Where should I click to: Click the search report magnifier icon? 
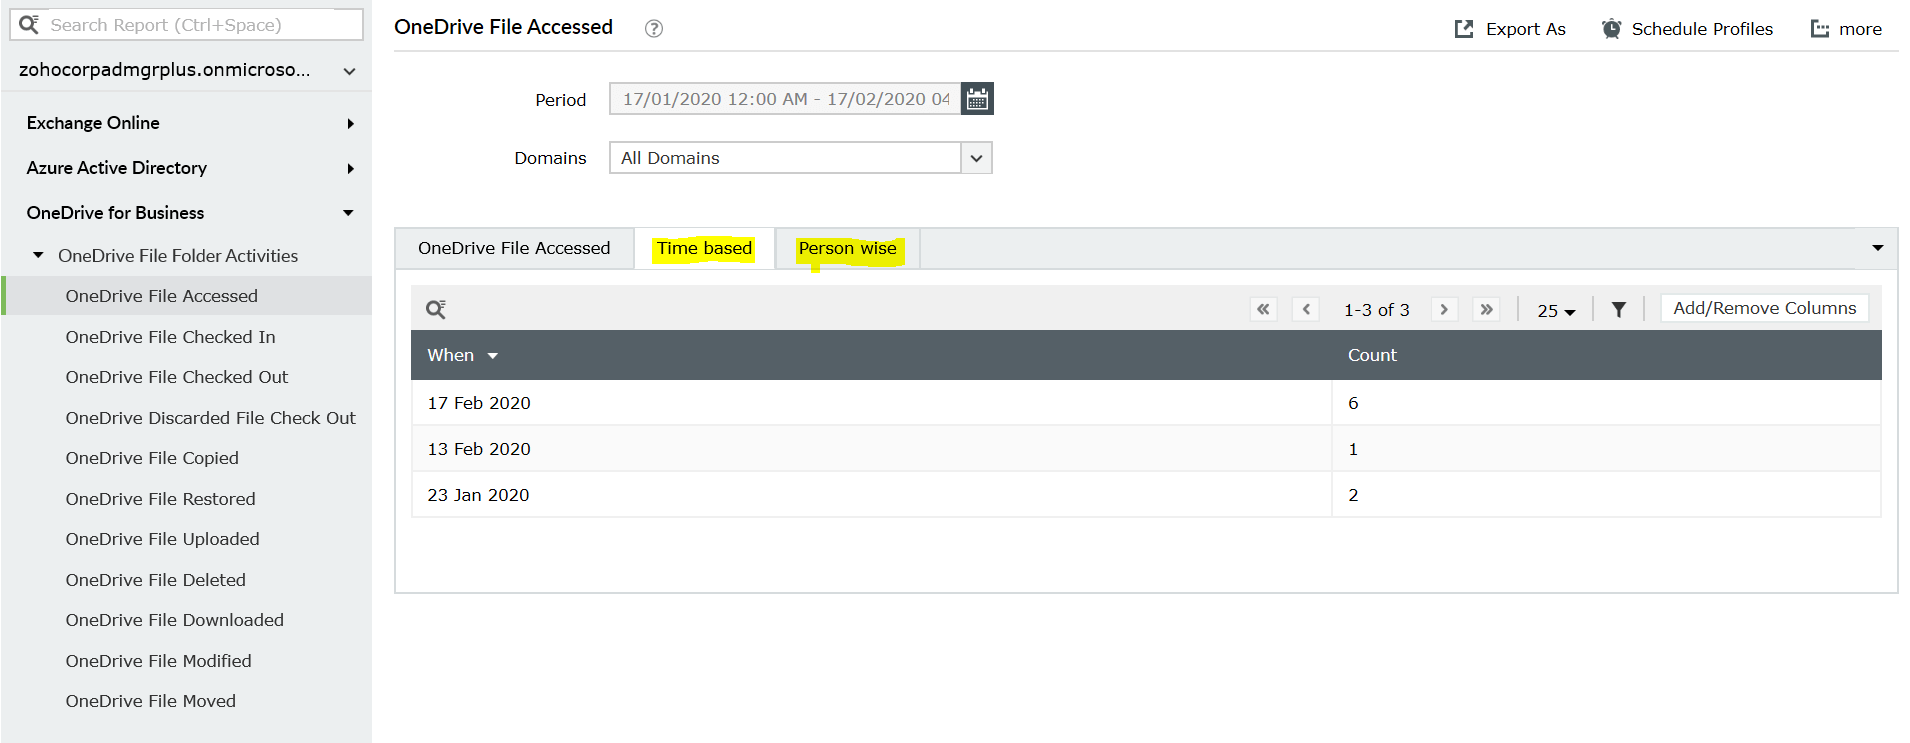(29, 24)
